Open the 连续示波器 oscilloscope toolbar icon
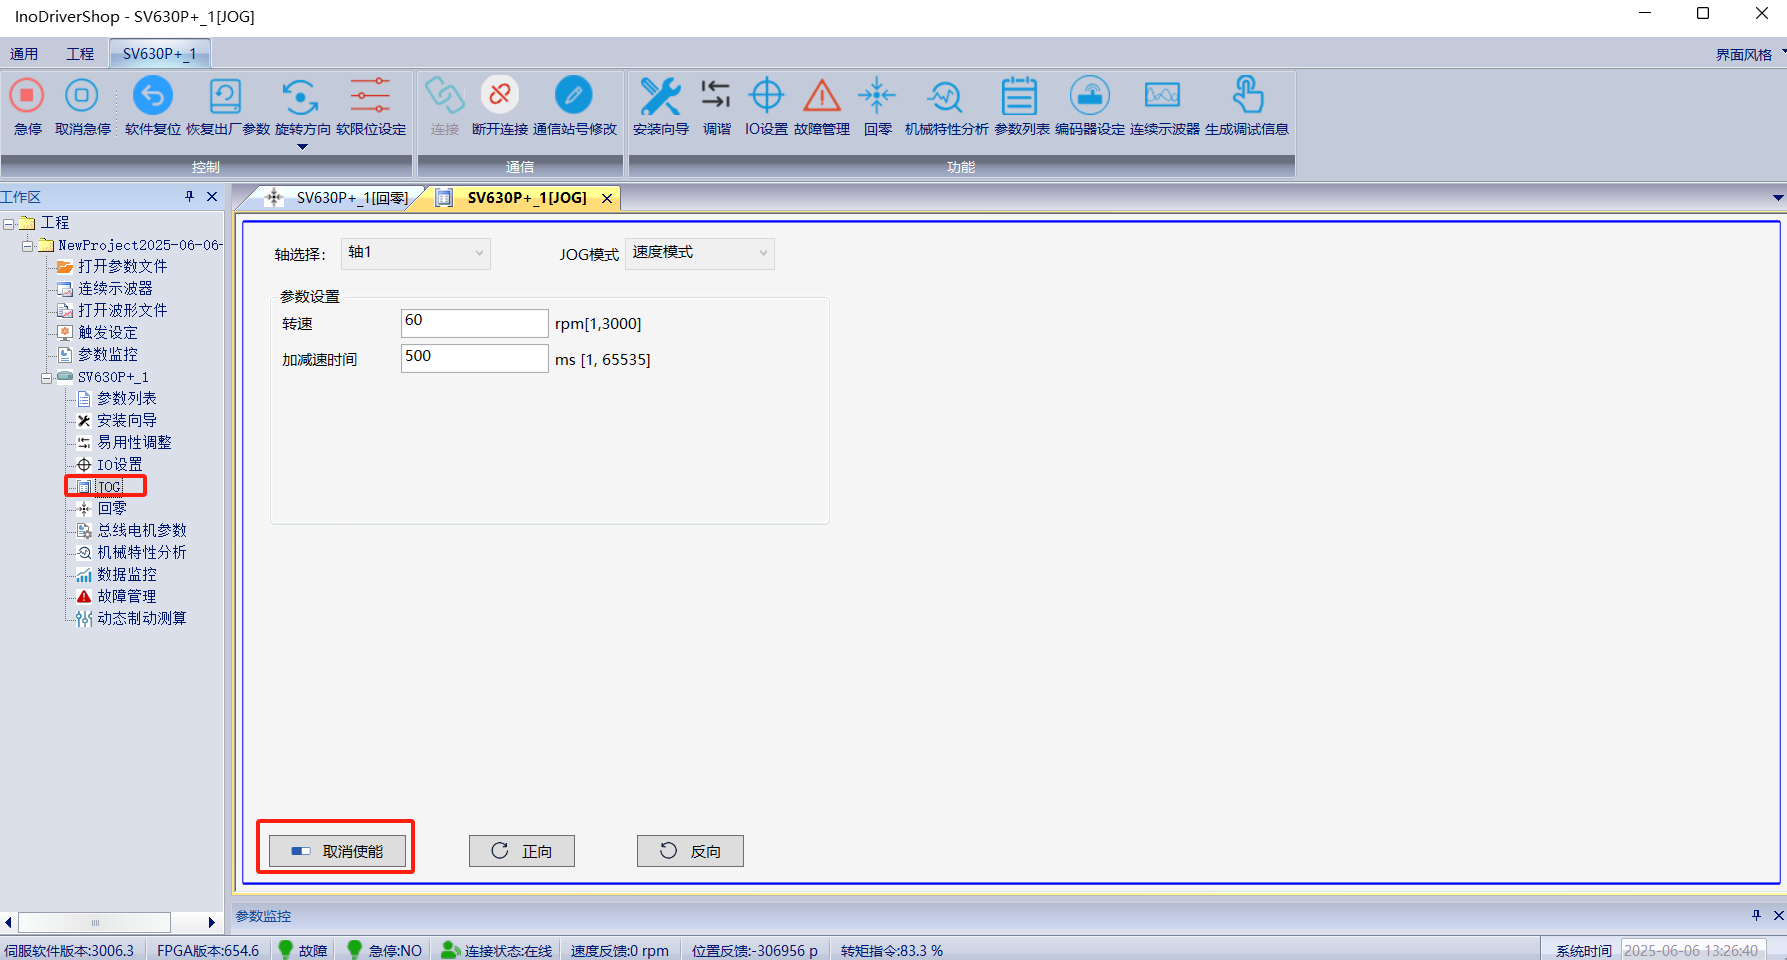The width and height of the screenshot is (1787, 960). point(1163,97)
